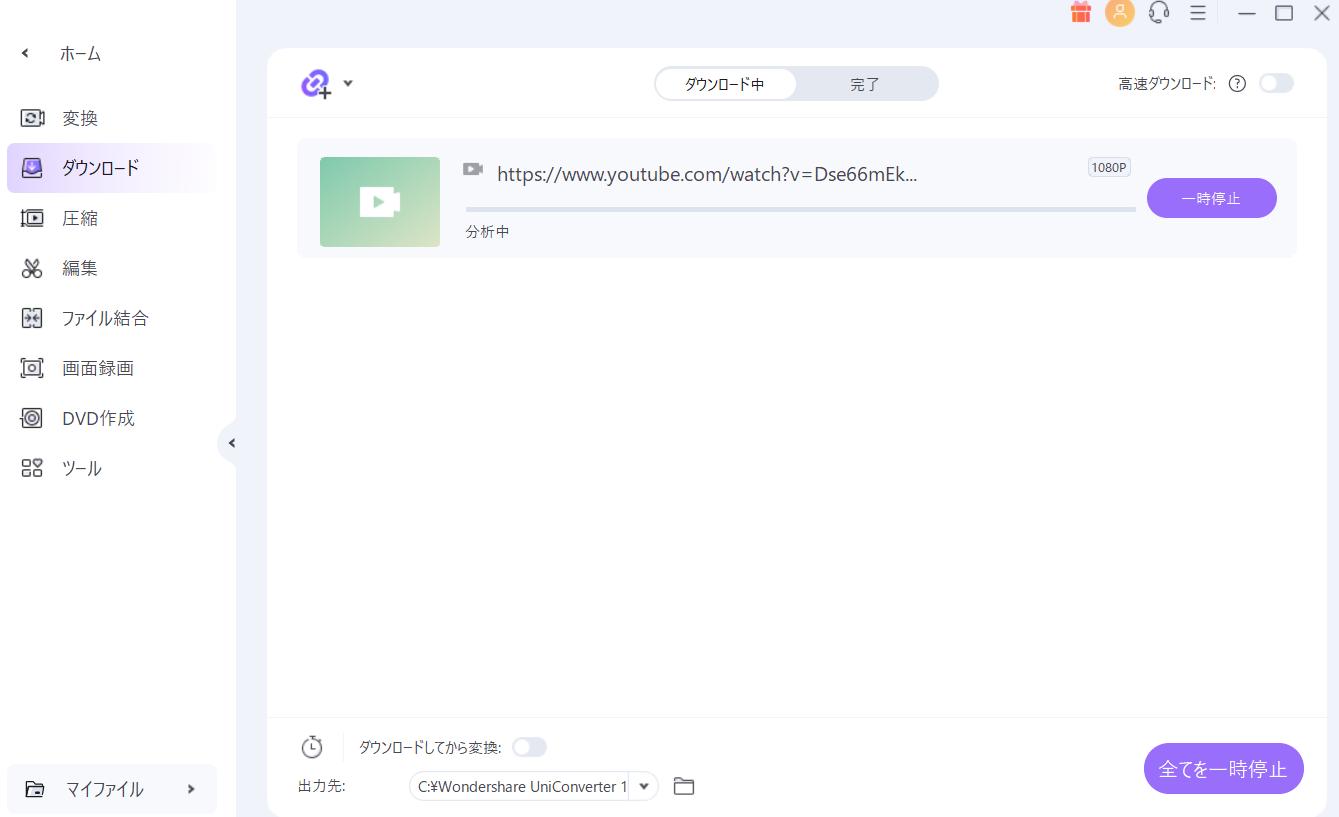
Task: Expand the dropdown arrow beside paste URL icon
Action: point(348,83)
